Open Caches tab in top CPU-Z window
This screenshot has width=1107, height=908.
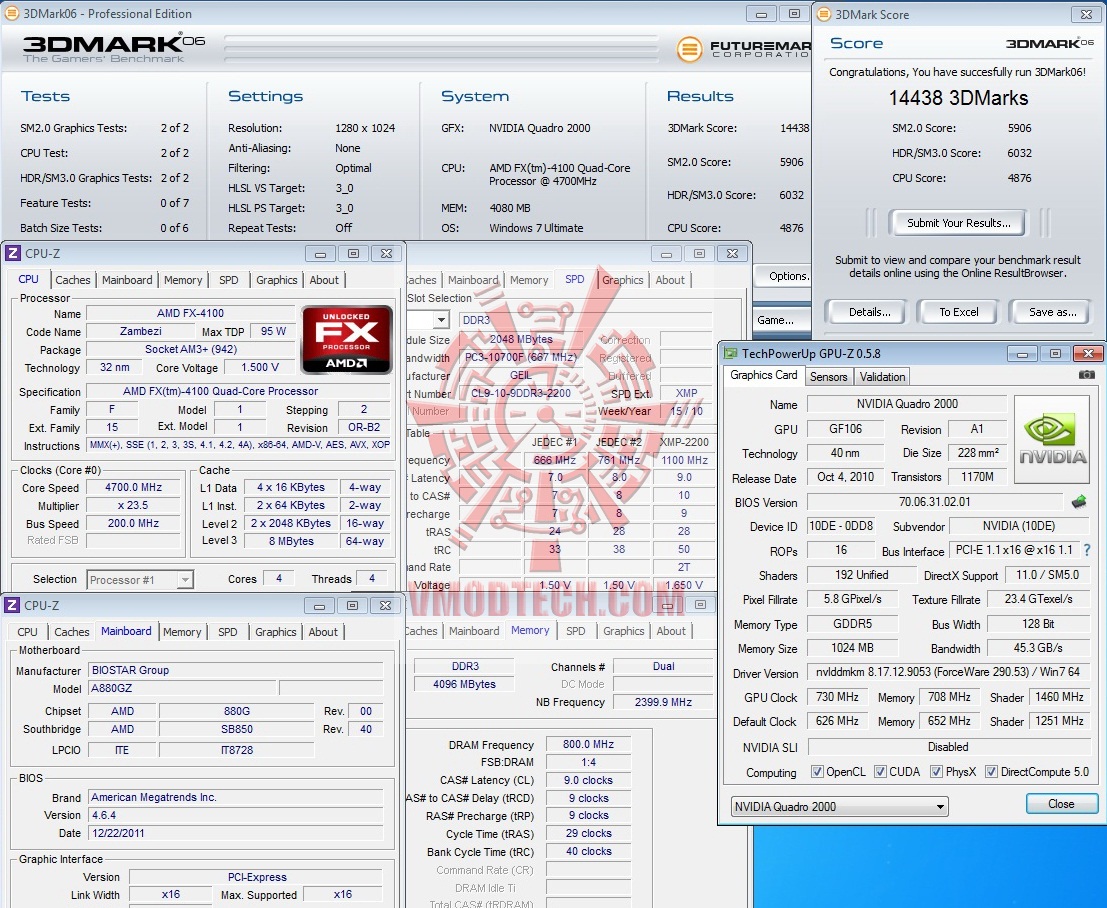pyautogui.click(x=73, y=280)
